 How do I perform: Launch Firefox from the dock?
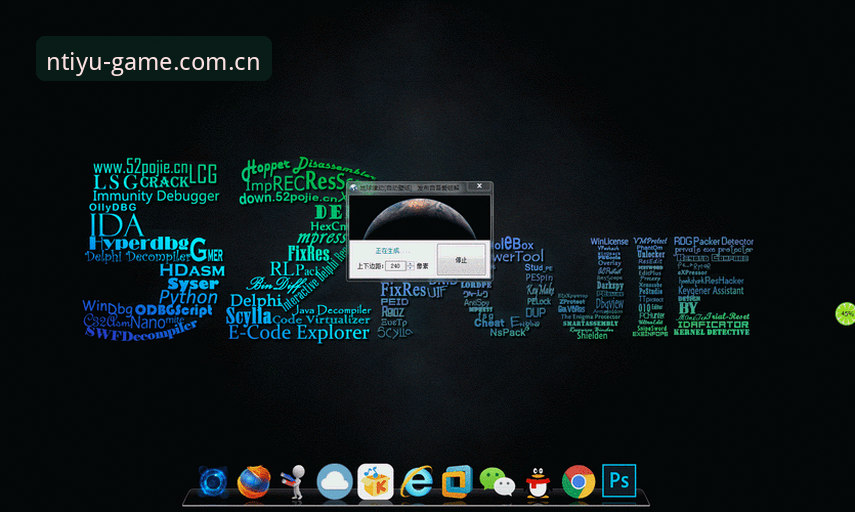click(x=254, y=481)
